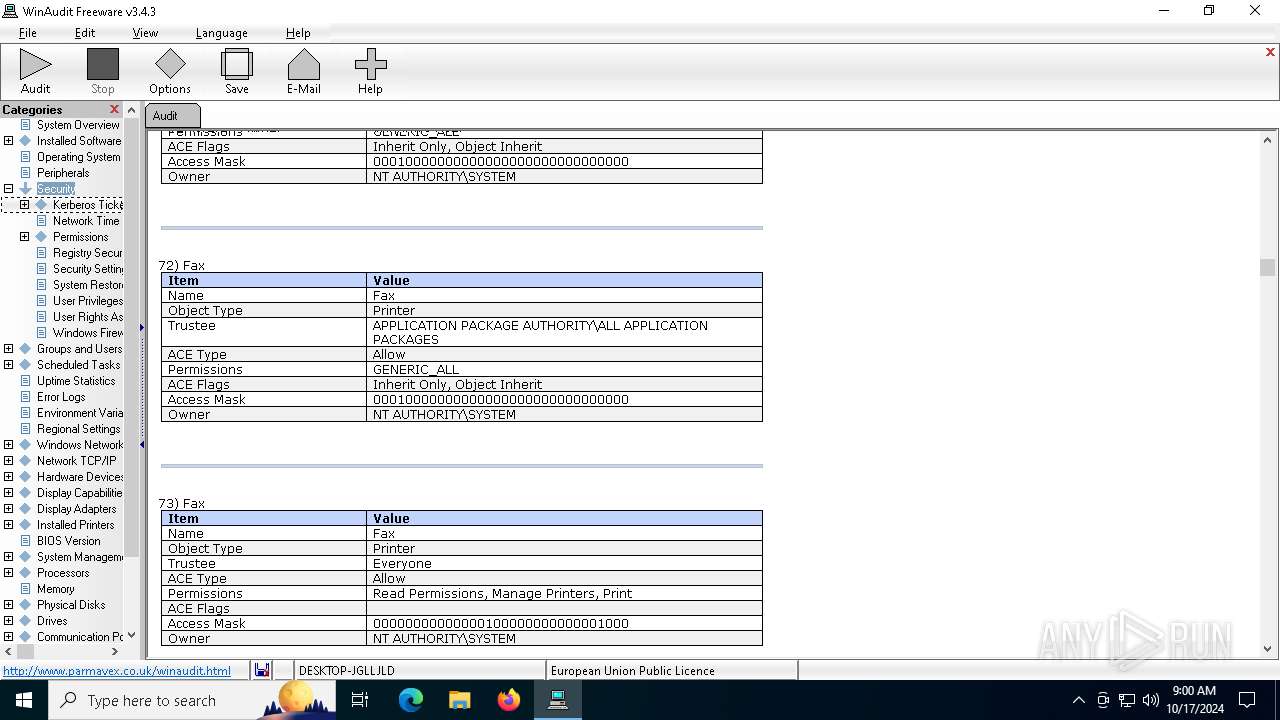Select Regional Settings category
Image resolution: width=1280 pixels, height=720 pixels.
(78, 429)
